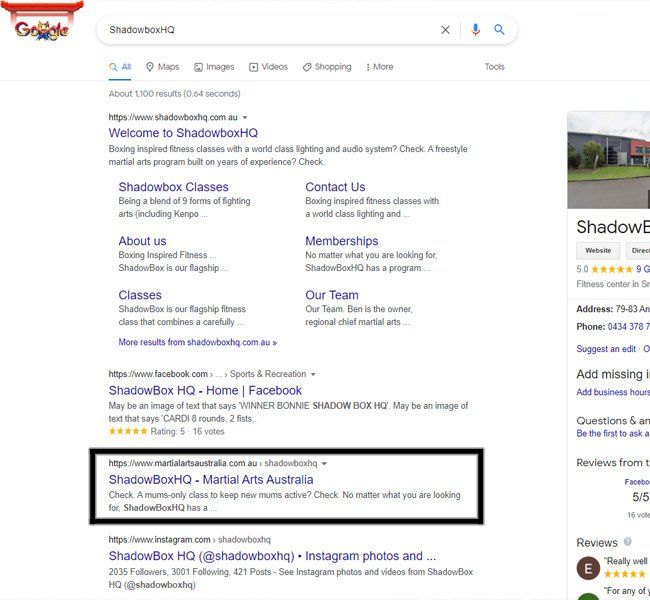Open the Tools filter
Viewport: 650px width, 600px height.
[495, 67]
